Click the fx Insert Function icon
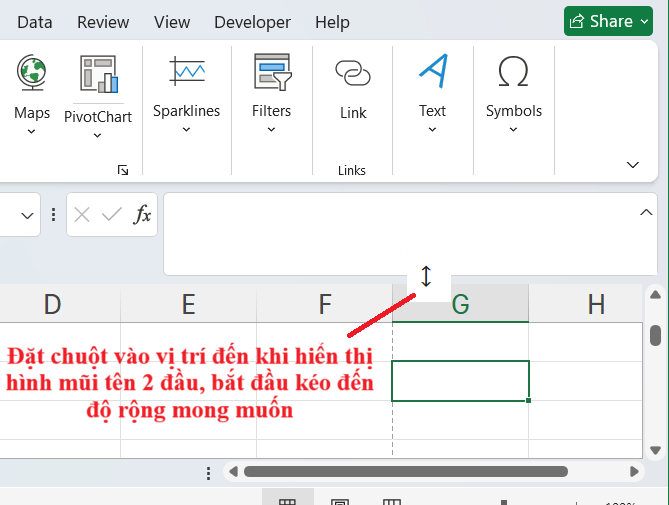 pyautogui.click(x=143, y=214)
